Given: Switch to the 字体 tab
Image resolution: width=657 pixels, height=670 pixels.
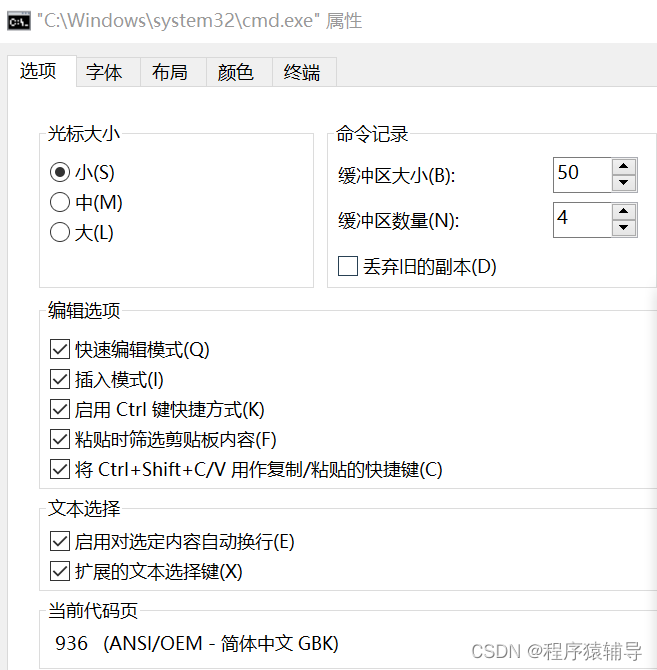Looking at the screenshot, I should [104, 73].
